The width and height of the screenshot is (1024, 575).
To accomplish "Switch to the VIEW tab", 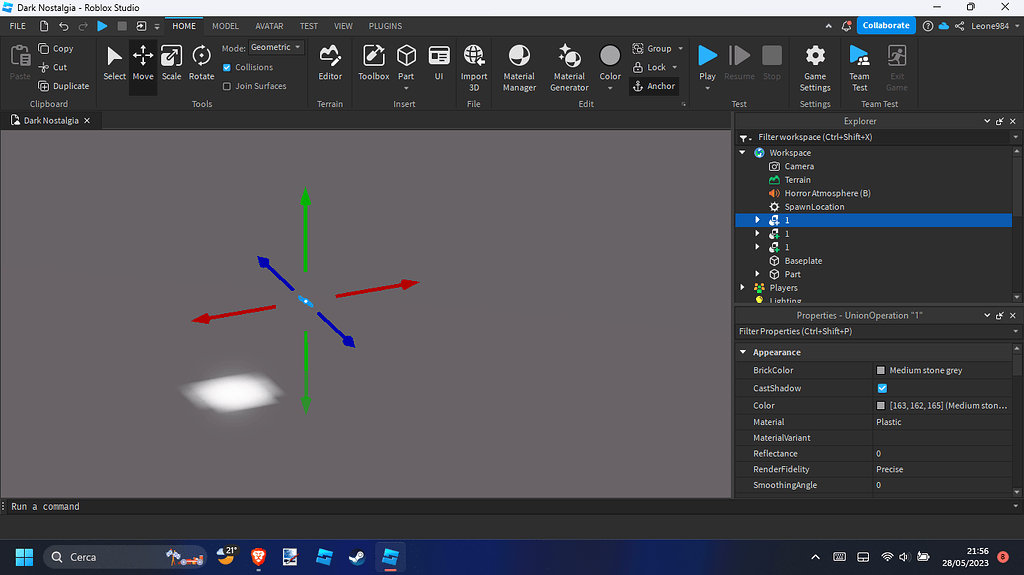I will [343, 26].
